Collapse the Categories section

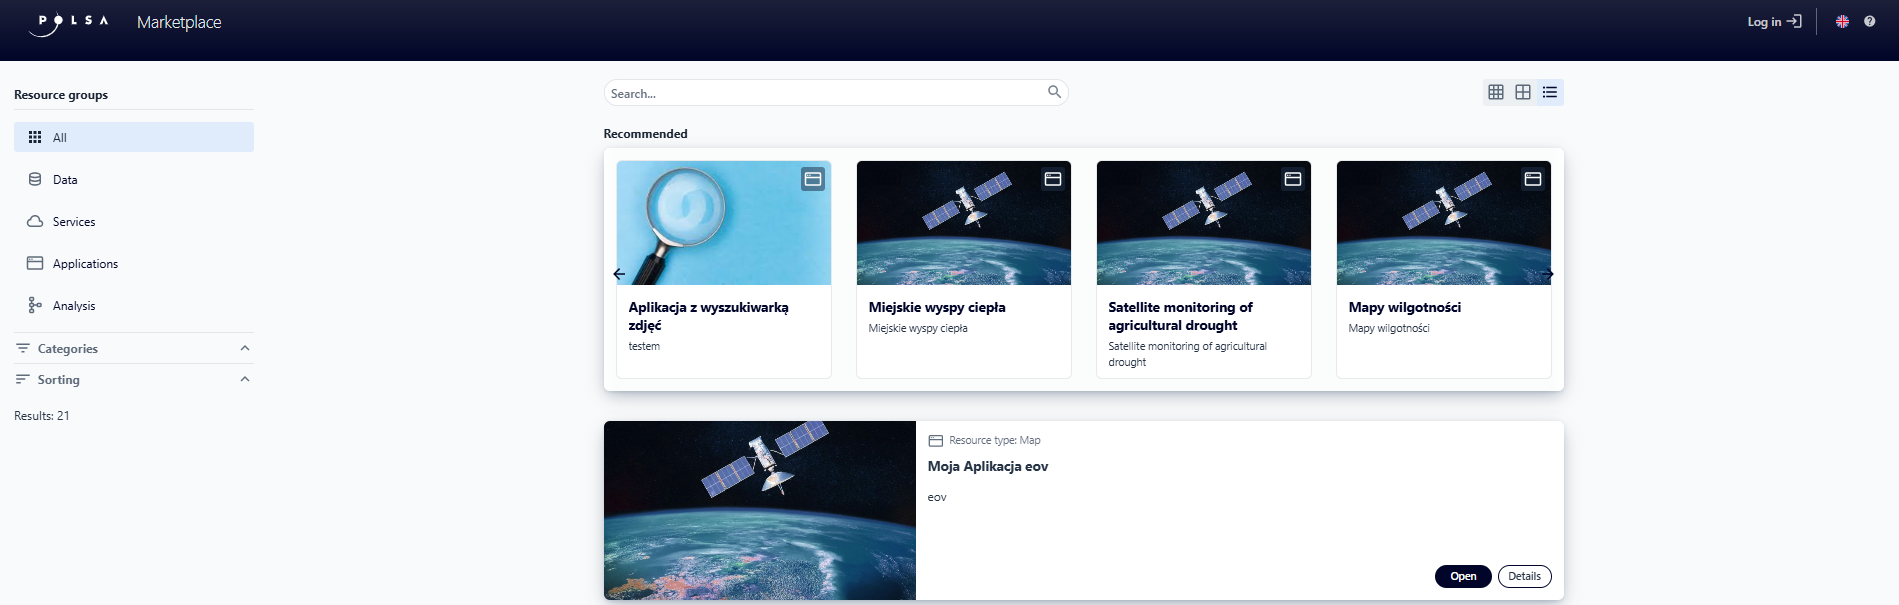click(245, 348)
